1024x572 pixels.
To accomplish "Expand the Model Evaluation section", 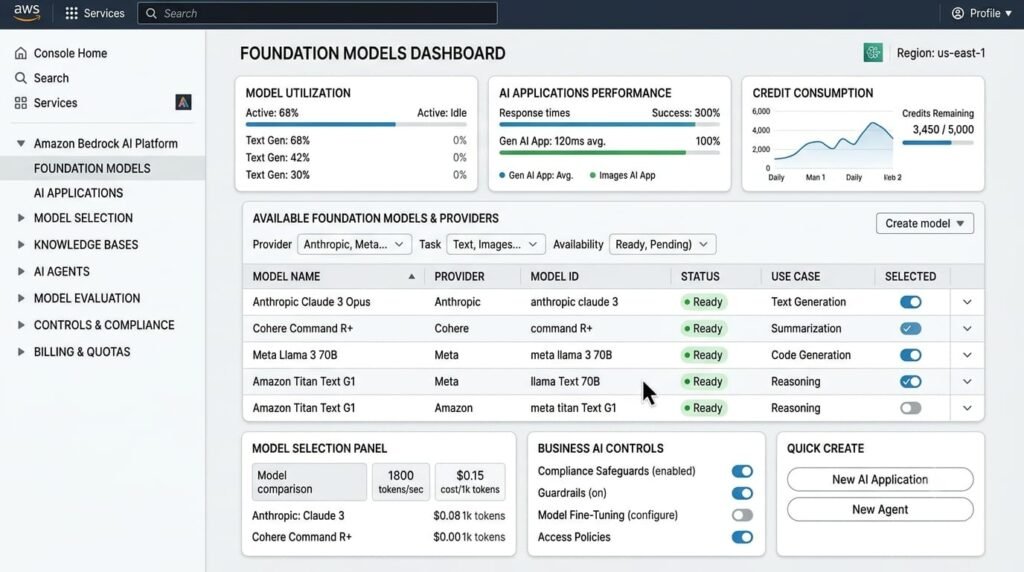I will point(21,298).
